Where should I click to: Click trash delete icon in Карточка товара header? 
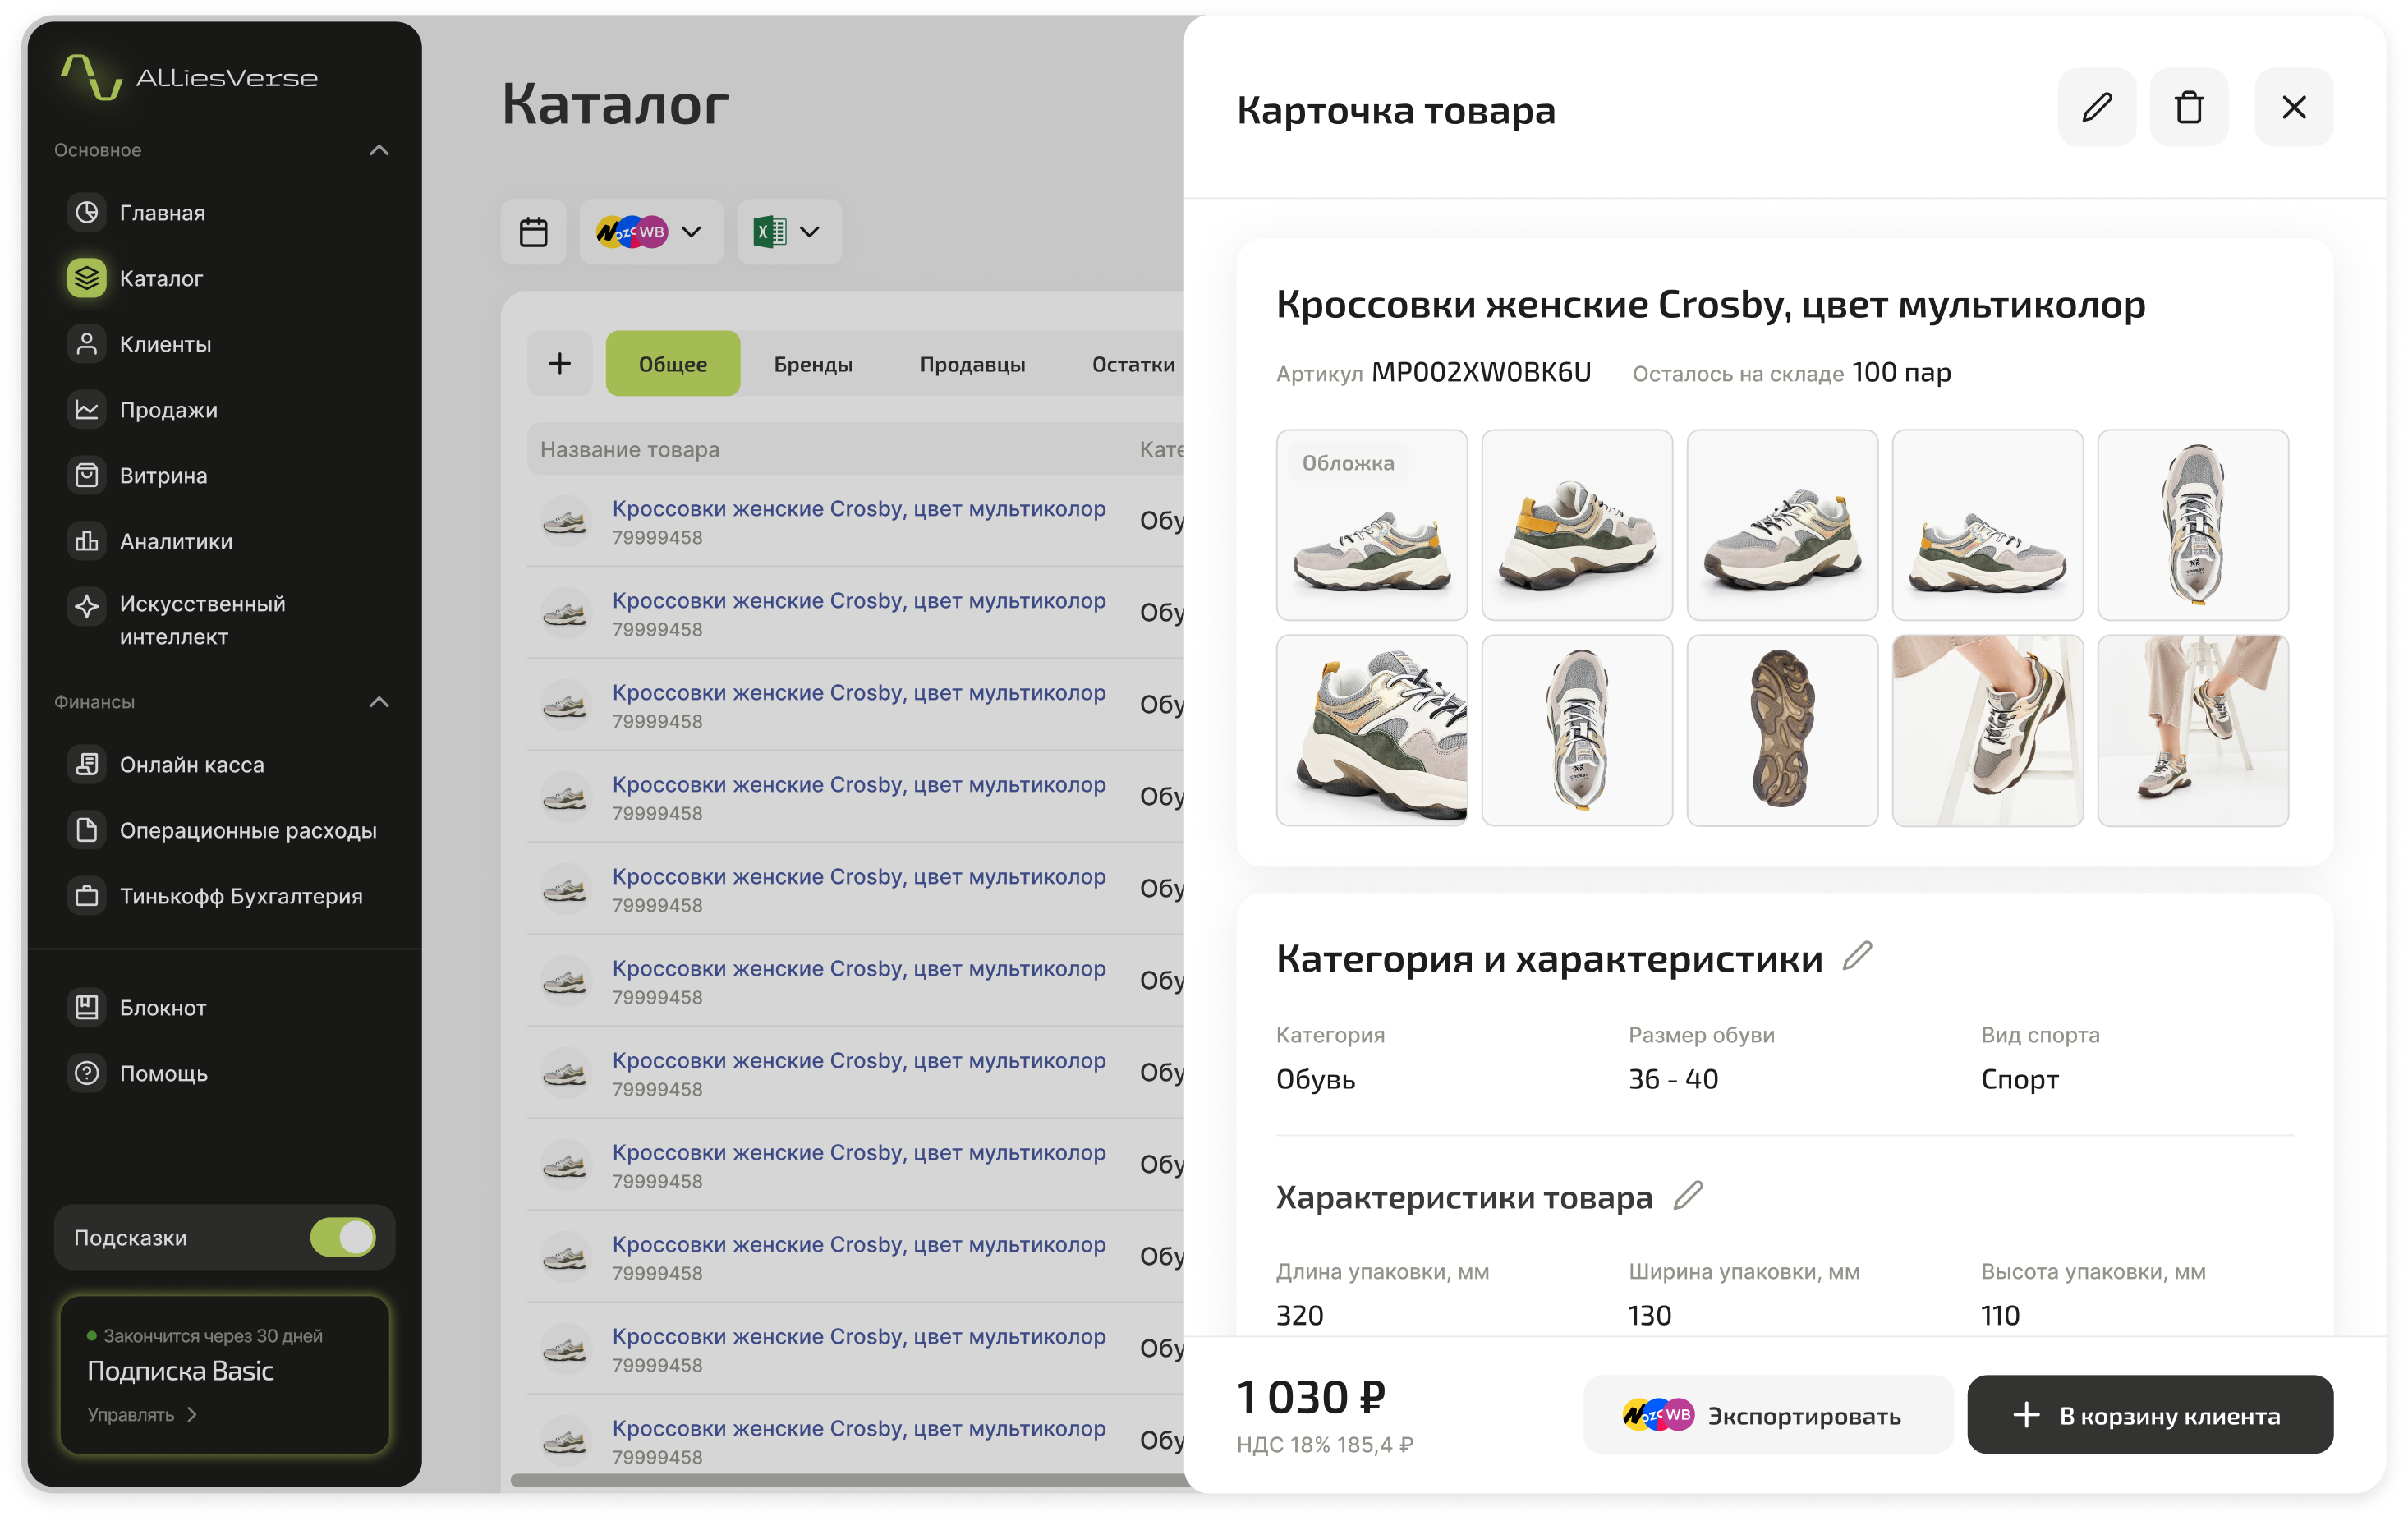point(2189,107)
